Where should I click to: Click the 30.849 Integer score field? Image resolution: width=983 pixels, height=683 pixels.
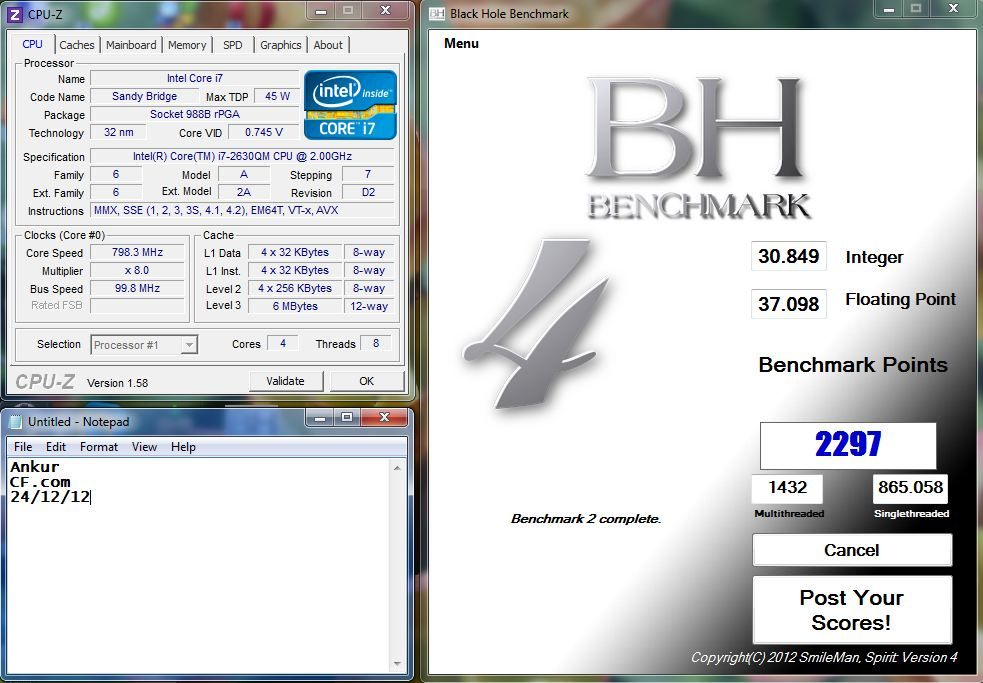pos(789,256)
